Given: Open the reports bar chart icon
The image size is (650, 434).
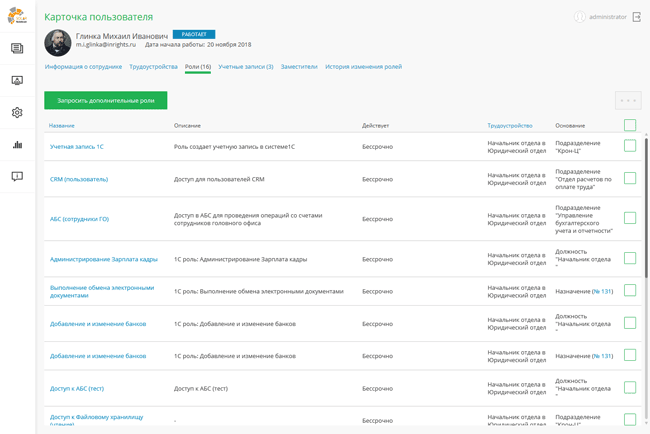Looking at the screenshot, I should point(17,145).
